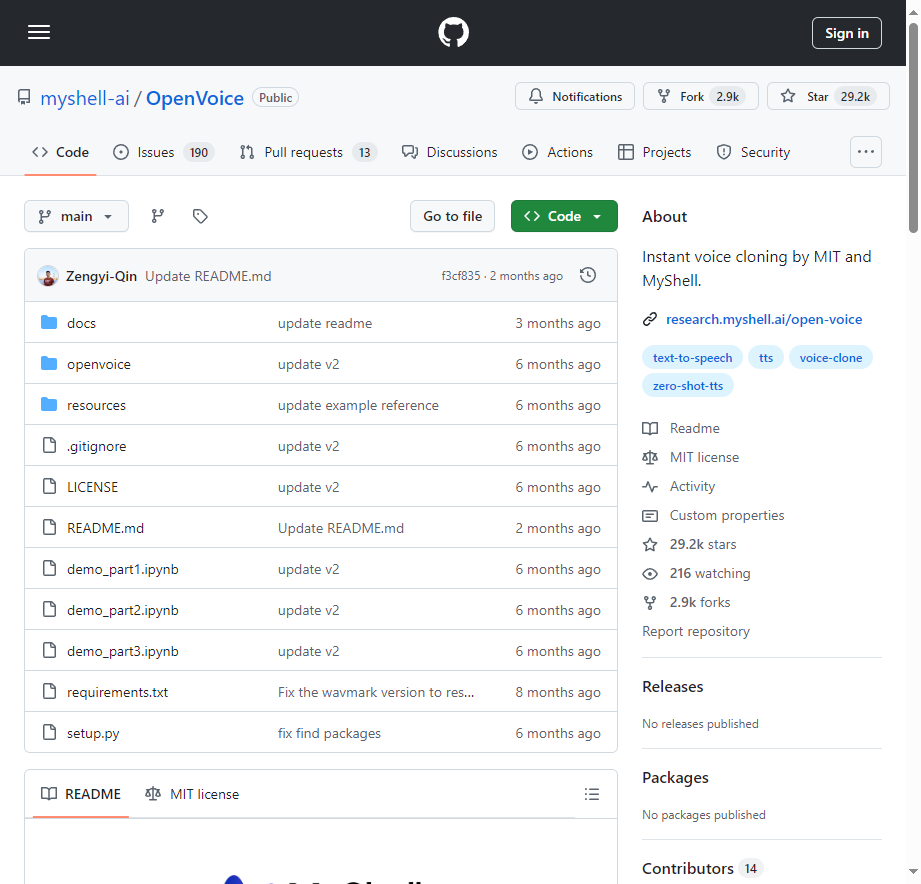
Task: Fork the repository
Action: tap(701, 96)
